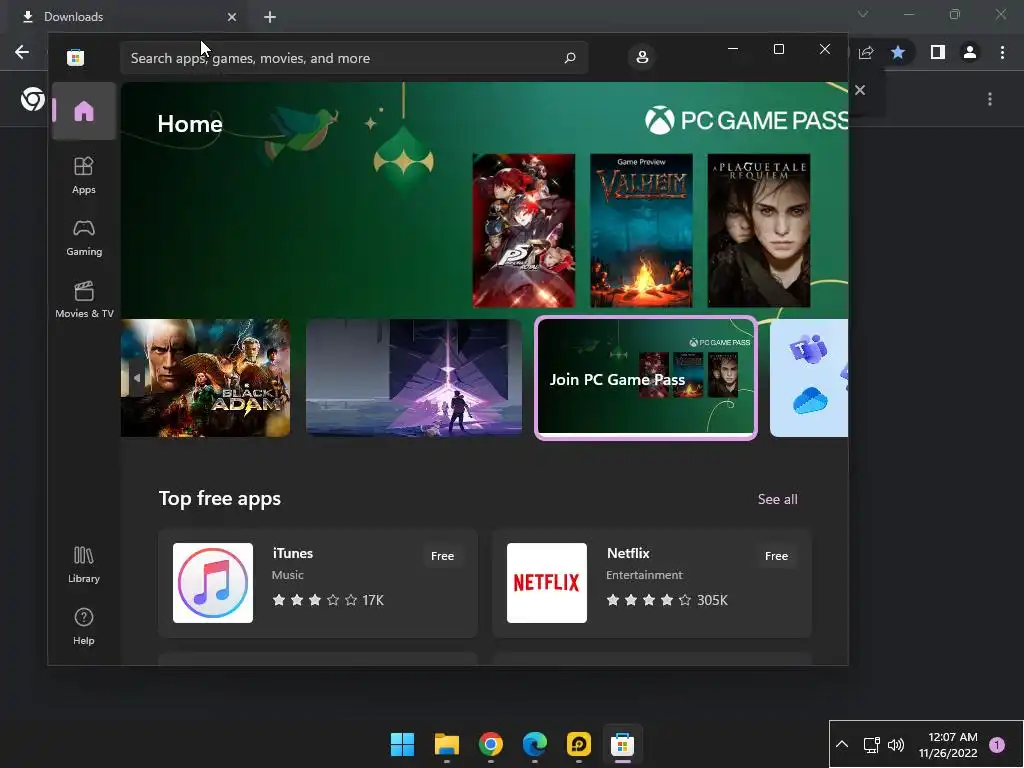Click Microsoft Store taskbar icon

(x=622, y=744)
